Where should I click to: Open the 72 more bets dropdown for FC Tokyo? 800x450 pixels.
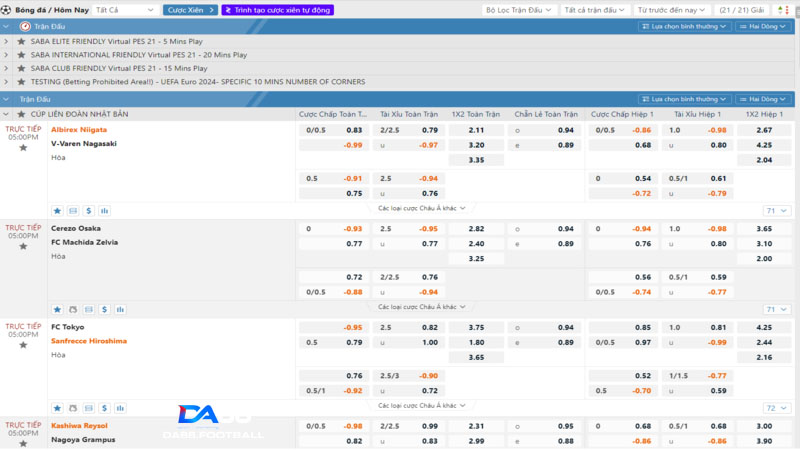click(775, 408)
